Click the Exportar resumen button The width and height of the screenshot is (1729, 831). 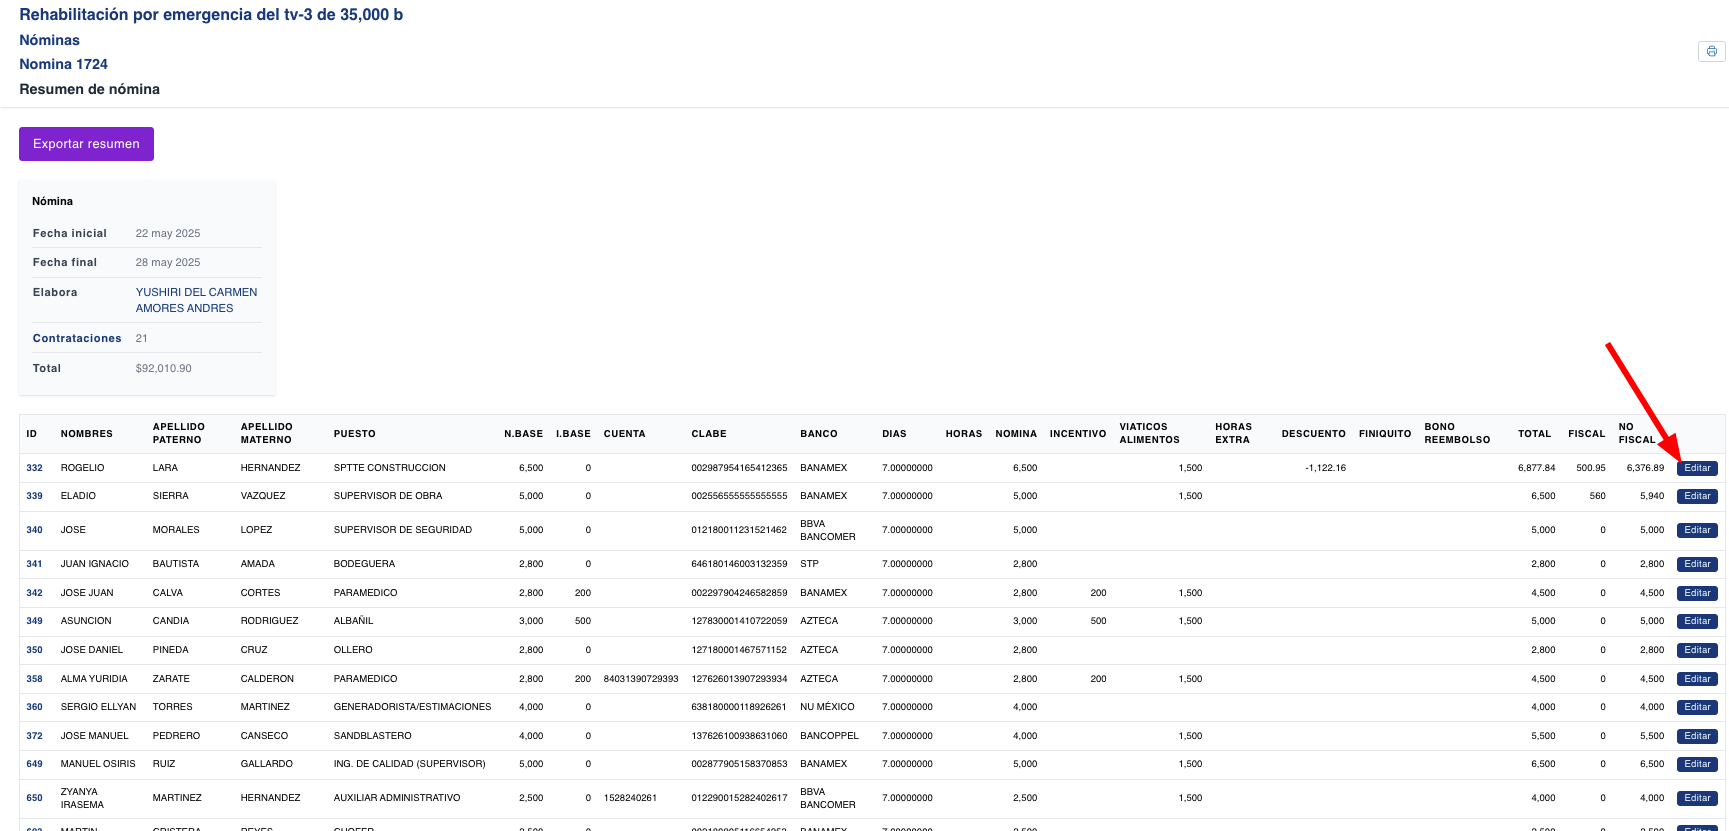click(x=86, y=144)
